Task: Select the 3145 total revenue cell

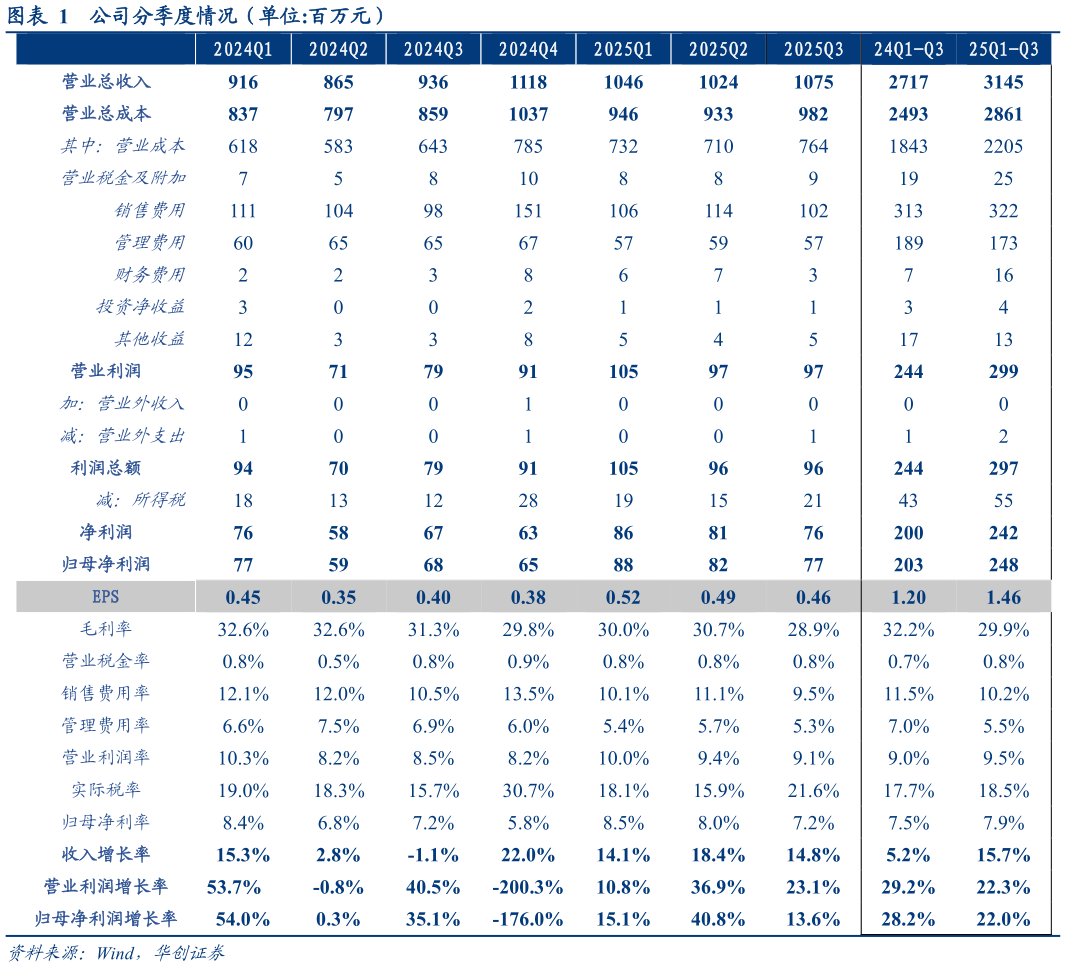Action: tap(1003, 82)
